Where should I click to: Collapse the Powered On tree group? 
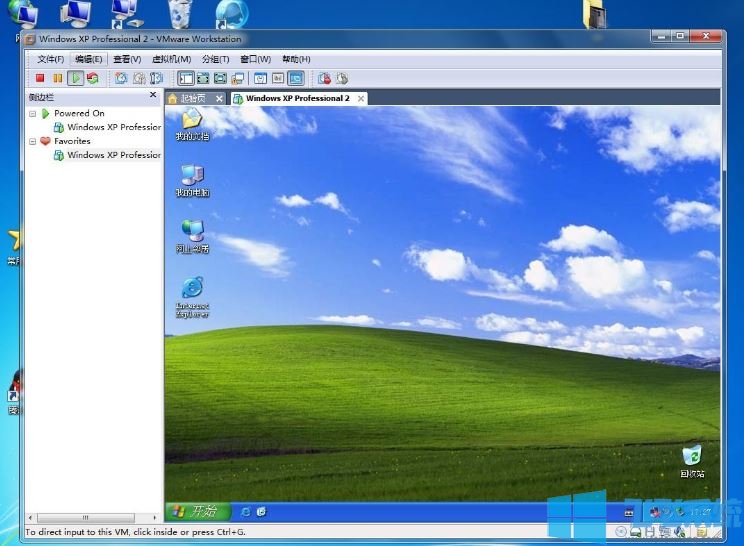click(x=33, y=114)
